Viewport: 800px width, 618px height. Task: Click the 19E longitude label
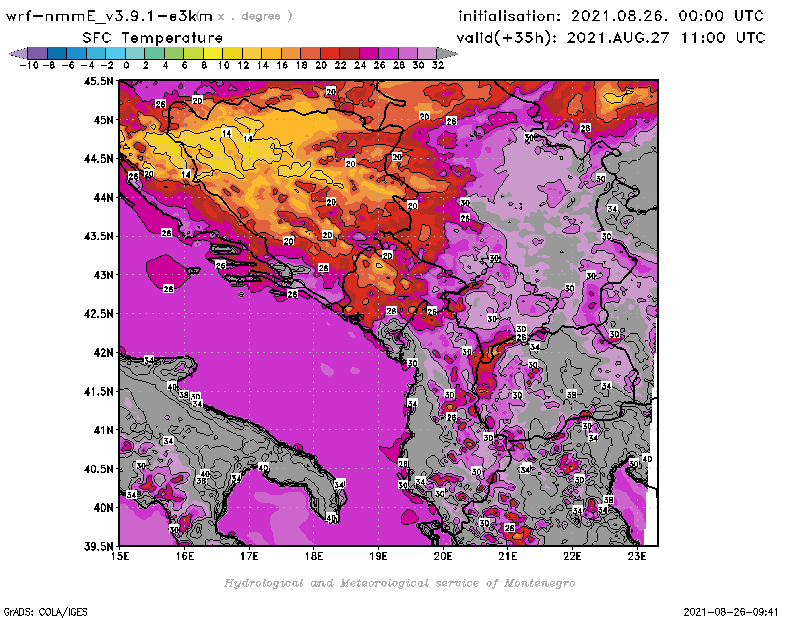(x=379, y=556)
